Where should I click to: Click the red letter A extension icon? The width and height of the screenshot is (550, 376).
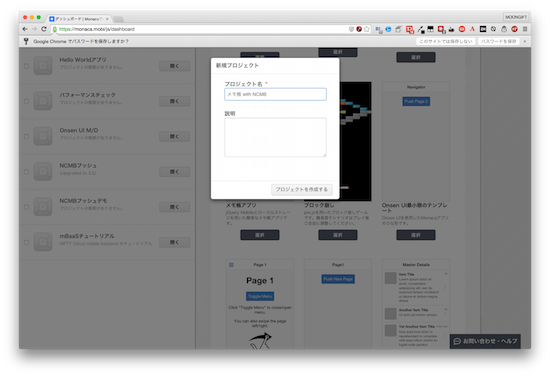pyautogui.click(x=472, y=29)
